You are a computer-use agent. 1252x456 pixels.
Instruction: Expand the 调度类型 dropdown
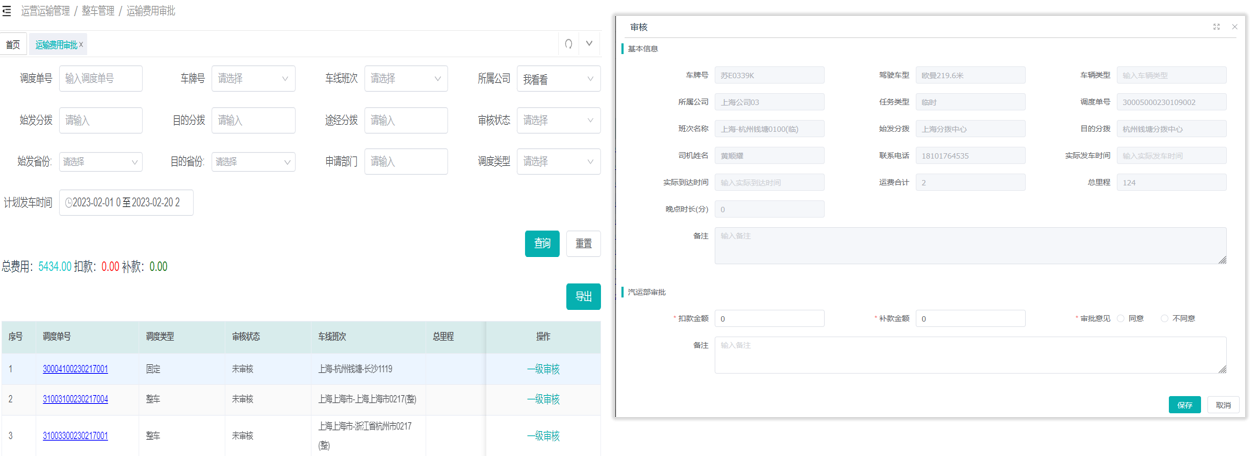point(558,161)
